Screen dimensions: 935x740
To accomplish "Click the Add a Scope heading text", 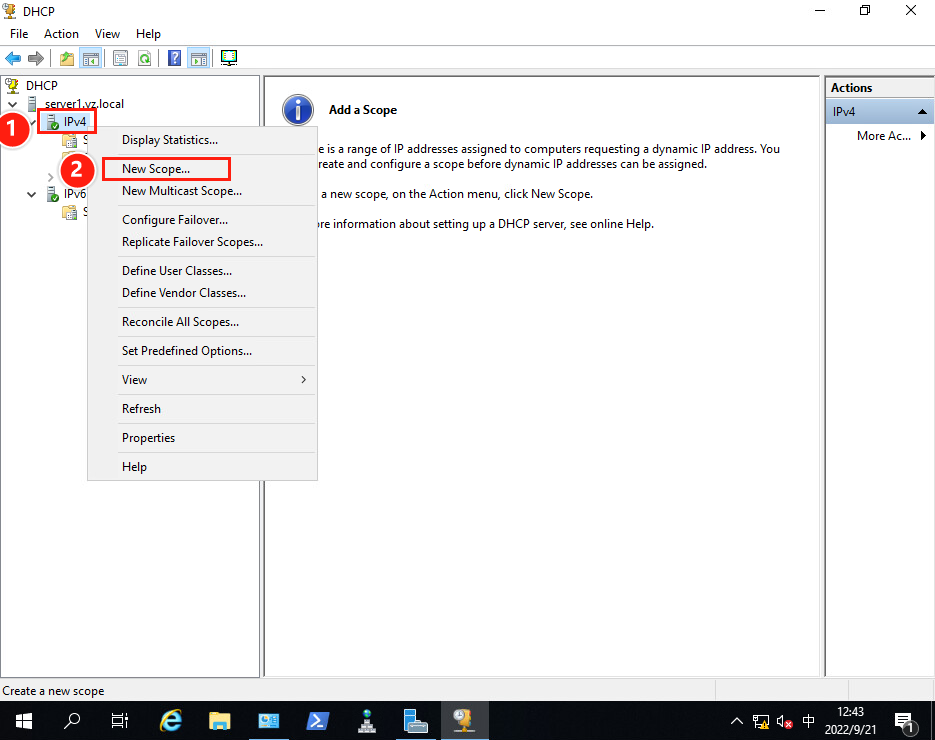I will click(363, 110).
